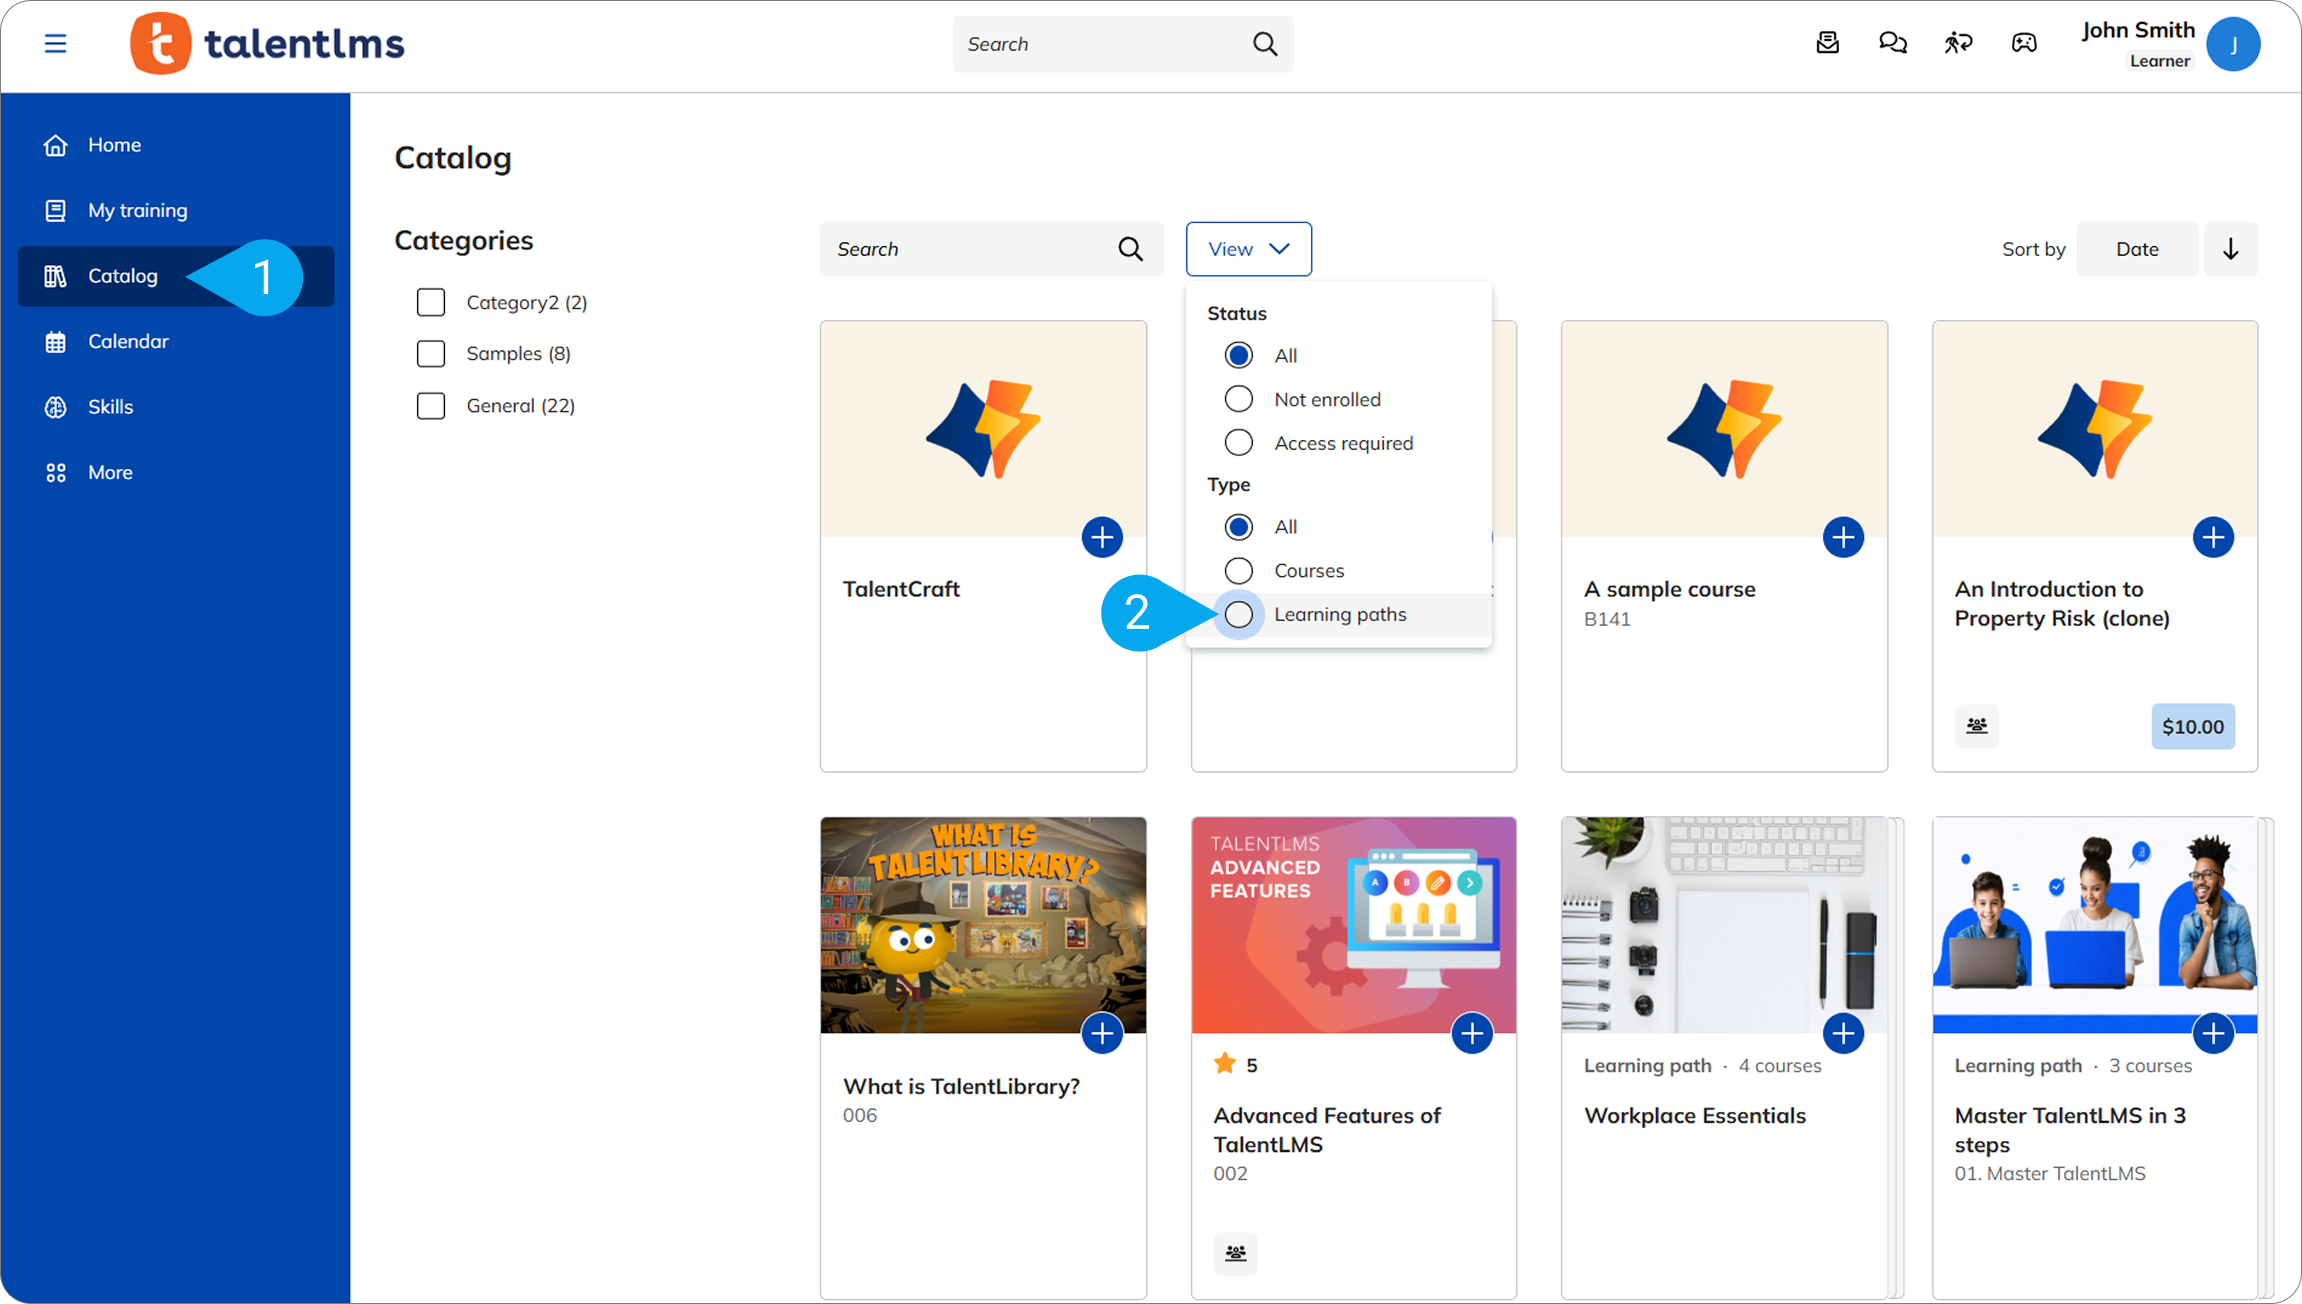Click the $10.00 price button
The width and height of the screenshot is (2302, 1304).
[x=2192, y=727]
